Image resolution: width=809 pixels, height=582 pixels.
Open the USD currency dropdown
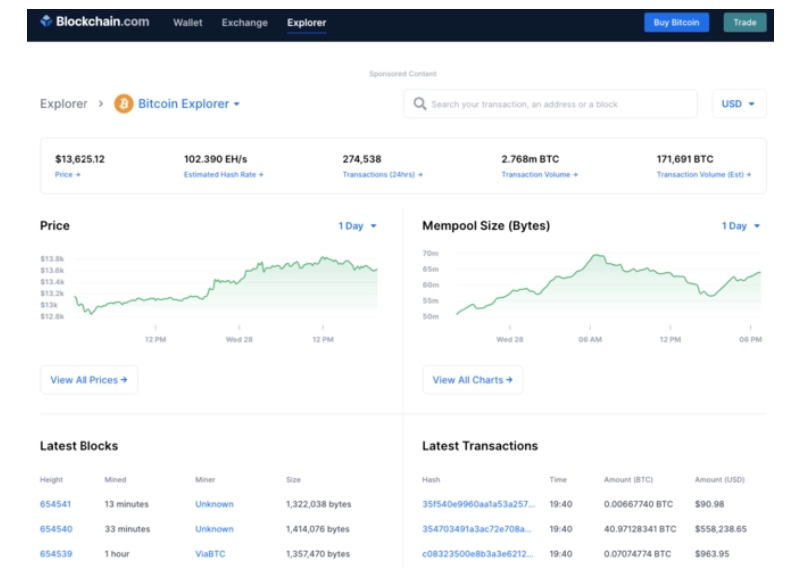tap(738, 104)
